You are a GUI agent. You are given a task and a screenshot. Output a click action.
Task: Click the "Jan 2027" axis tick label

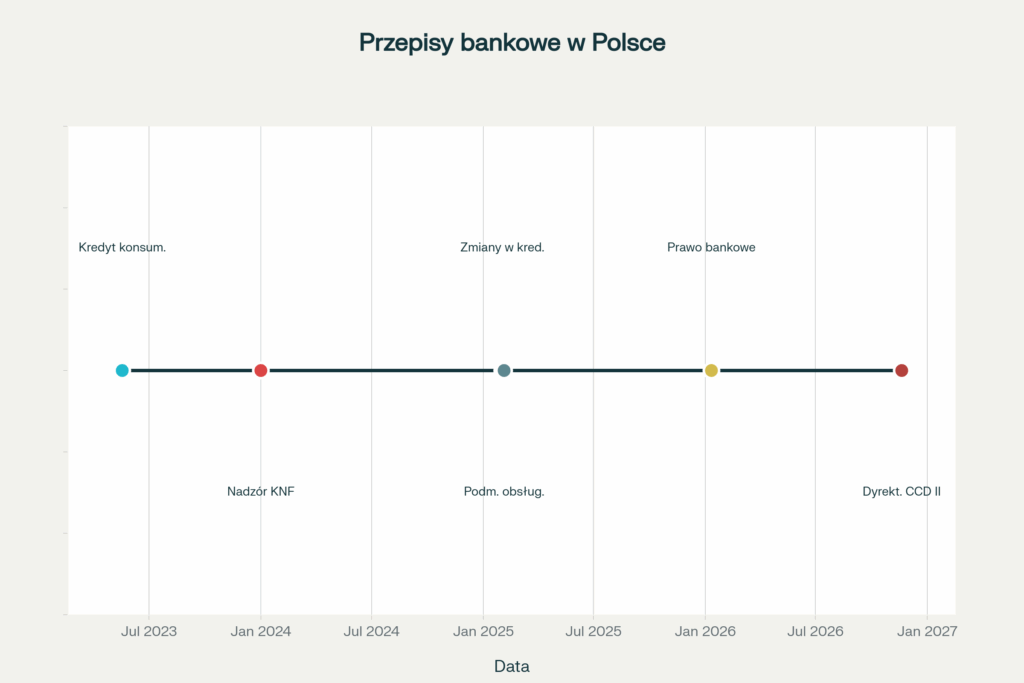(x=927, y=632)
